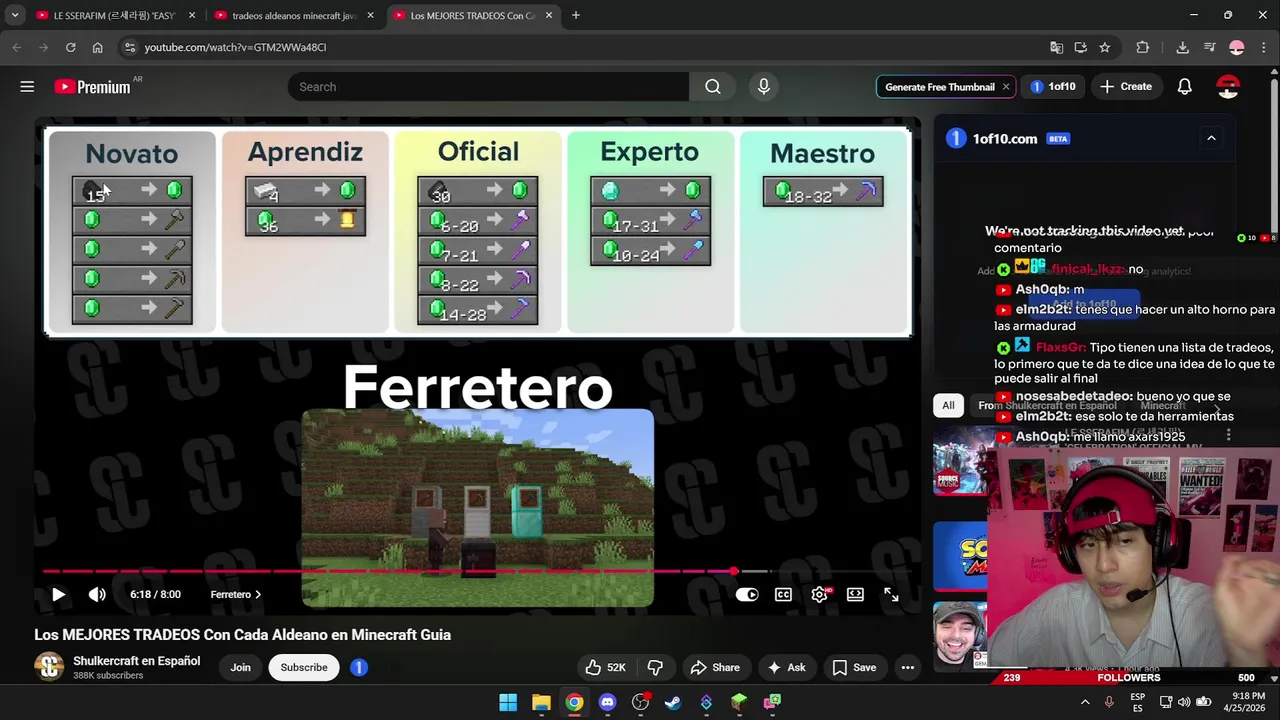Go to the YouTube Premium home logo

click(x=92, y=87)
